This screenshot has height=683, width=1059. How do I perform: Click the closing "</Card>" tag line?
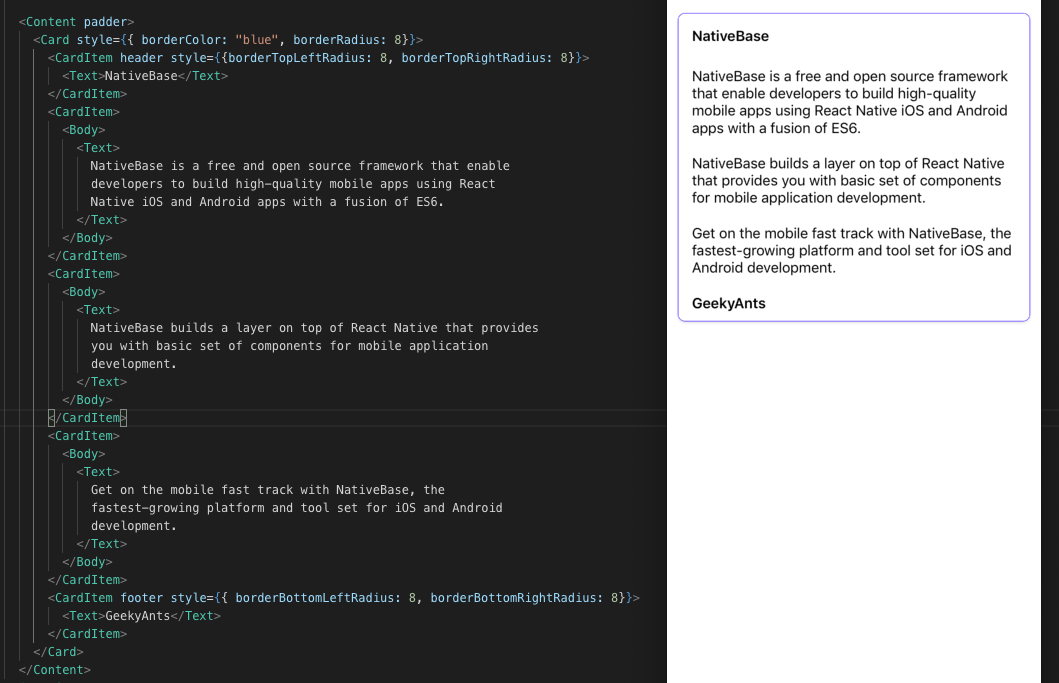coord(58,652)
